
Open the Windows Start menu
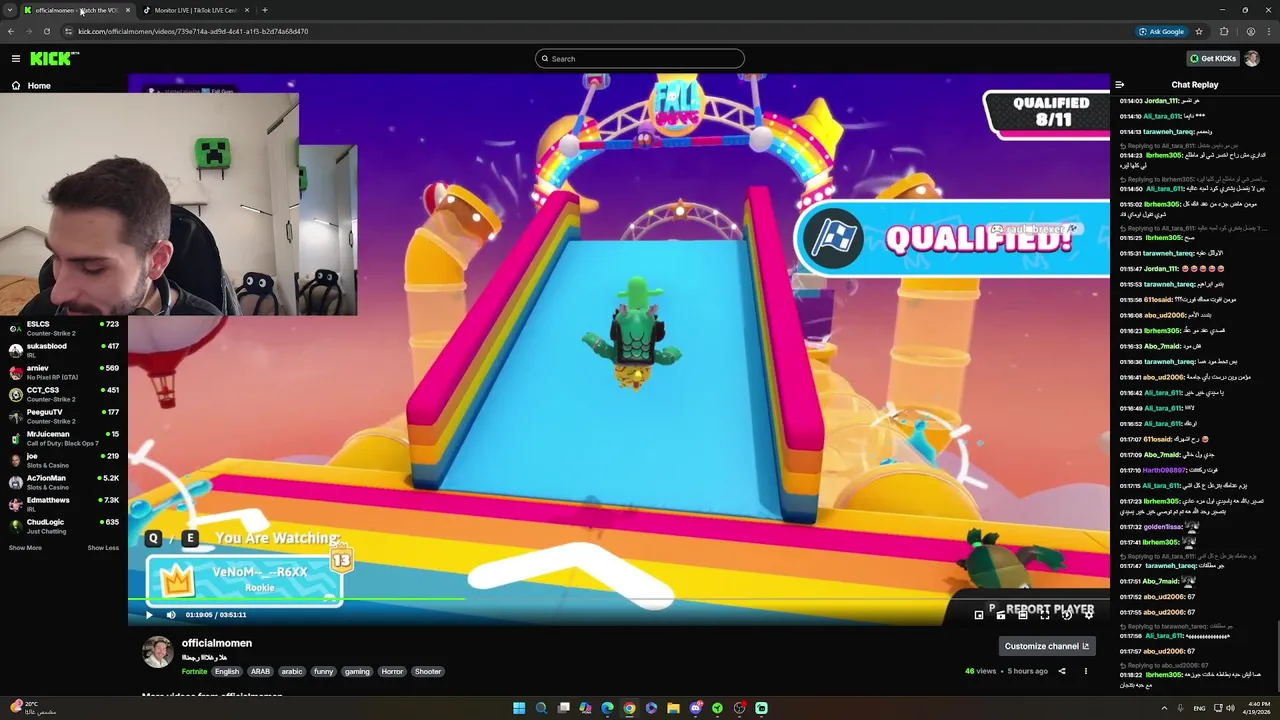pos(519,708)
